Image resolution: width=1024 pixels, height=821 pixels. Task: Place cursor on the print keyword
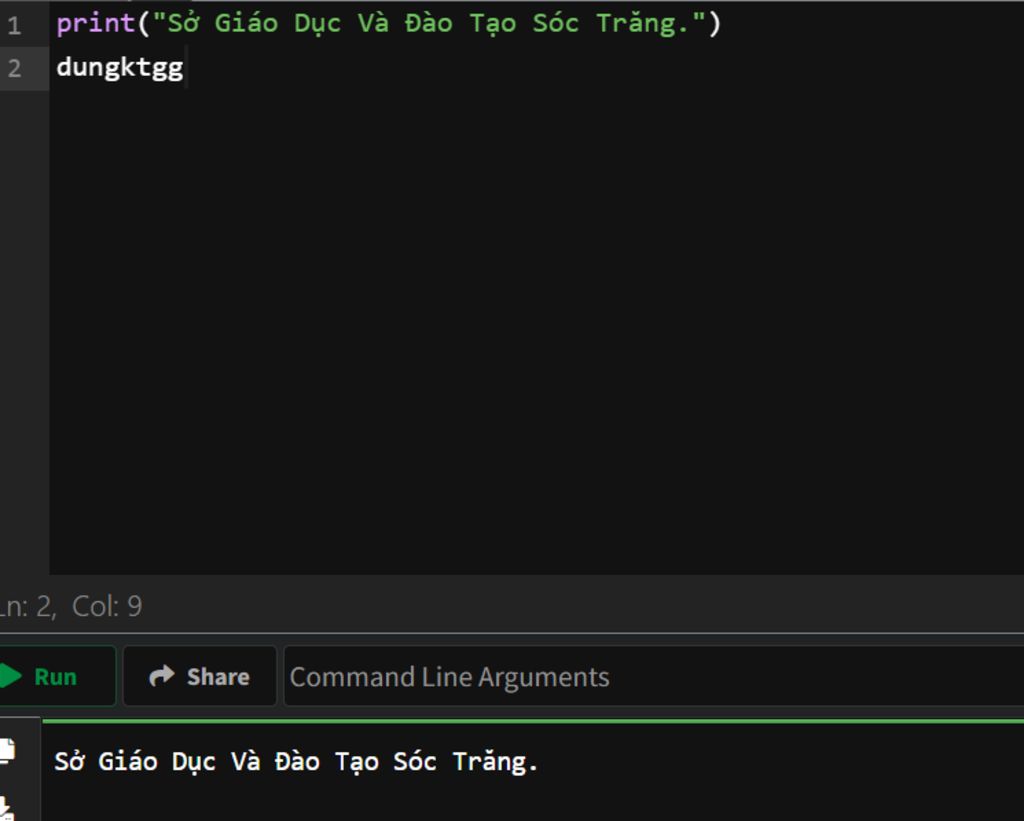click(95, 24)
